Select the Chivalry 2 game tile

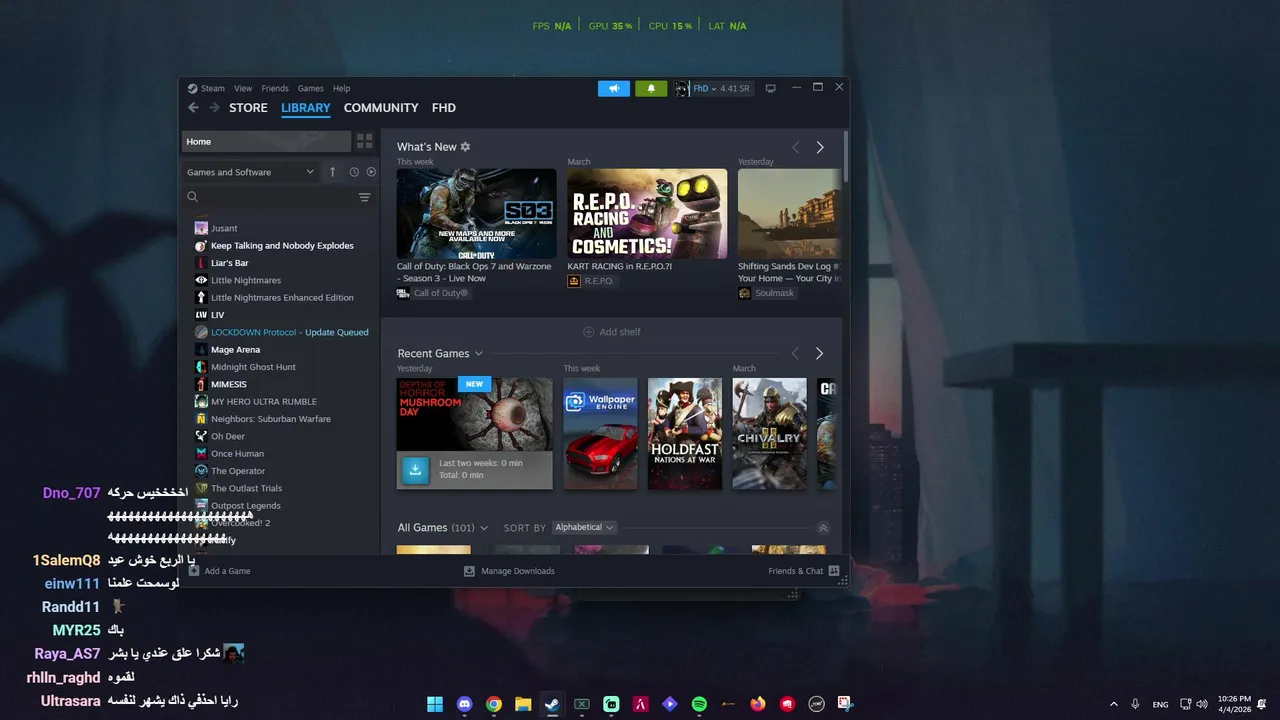(769, 434)
